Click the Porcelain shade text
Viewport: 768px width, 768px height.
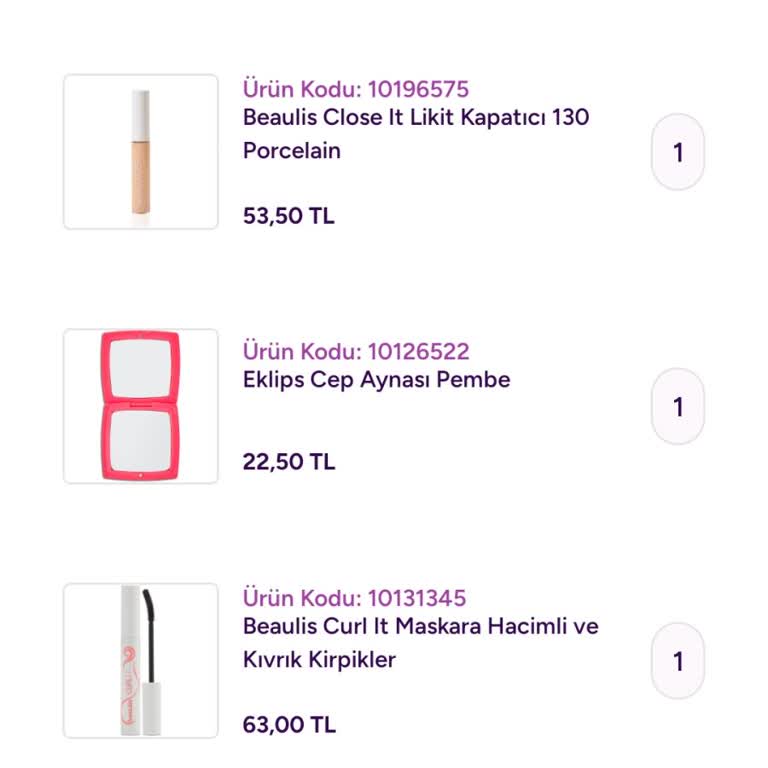[x=291, y=151]
